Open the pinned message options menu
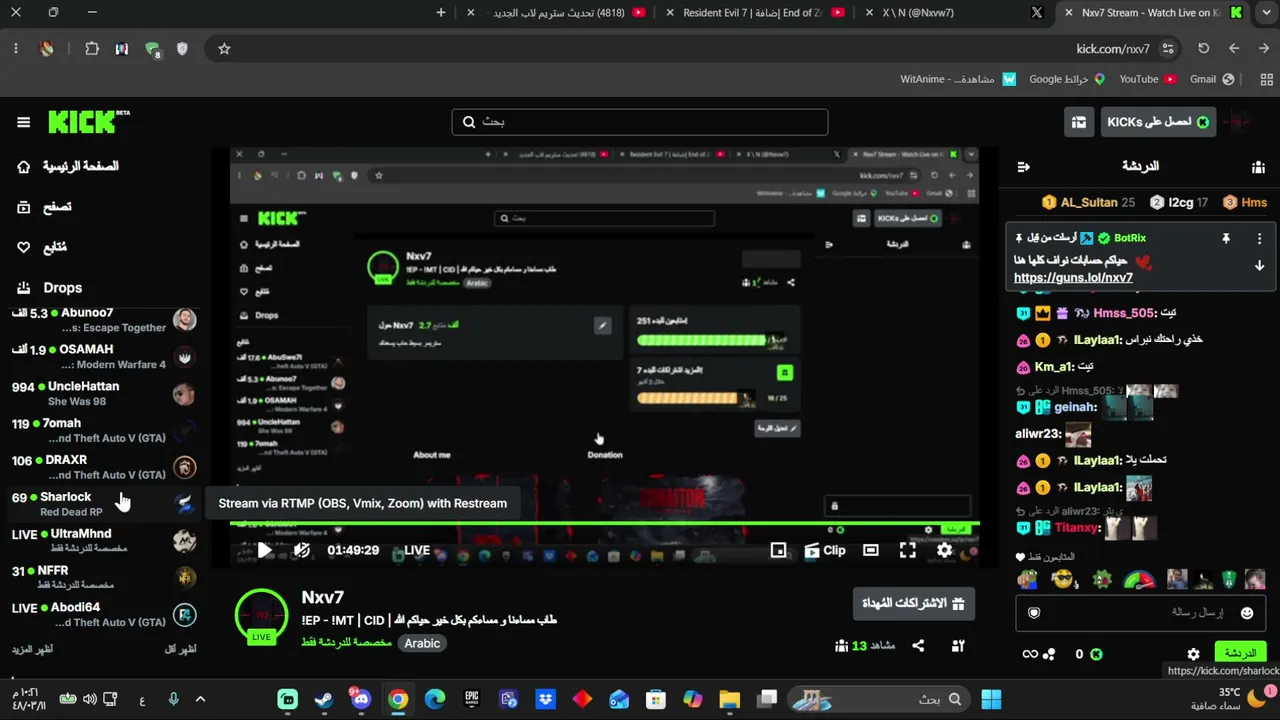This screenshot has height=720, width=1280. 1259,239
